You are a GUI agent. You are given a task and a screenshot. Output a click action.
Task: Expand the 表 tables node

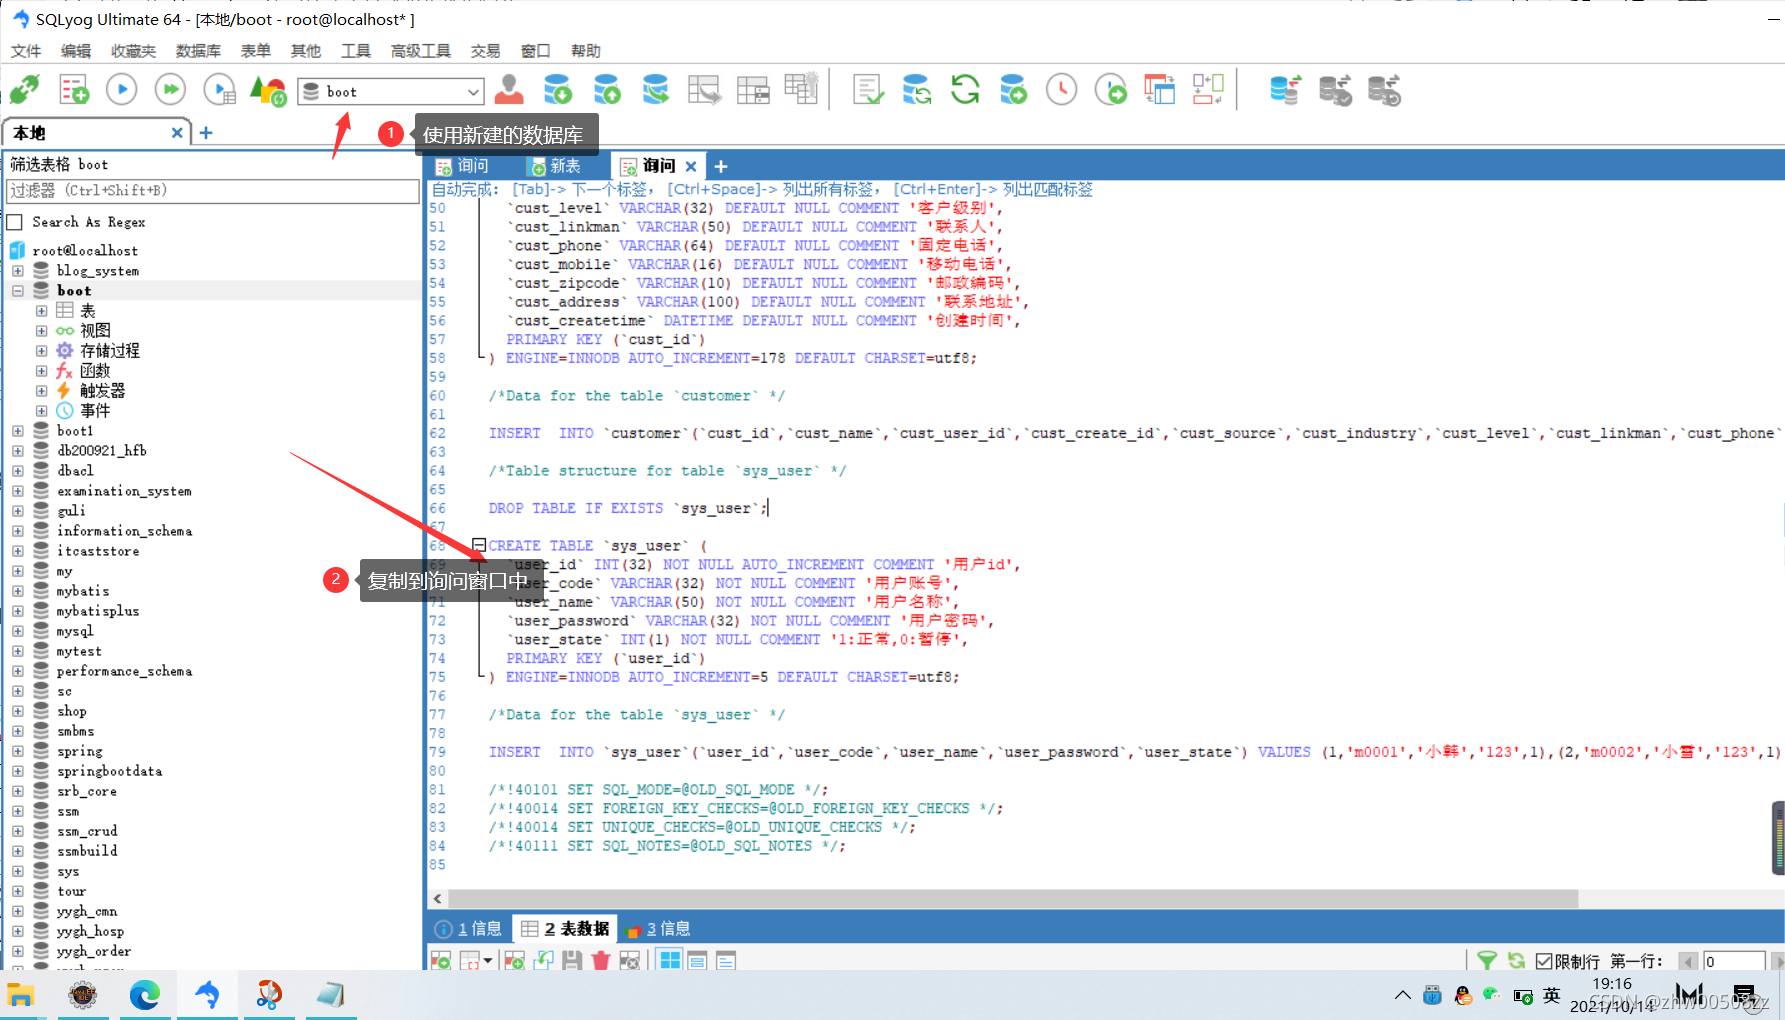tap(42, 311)
